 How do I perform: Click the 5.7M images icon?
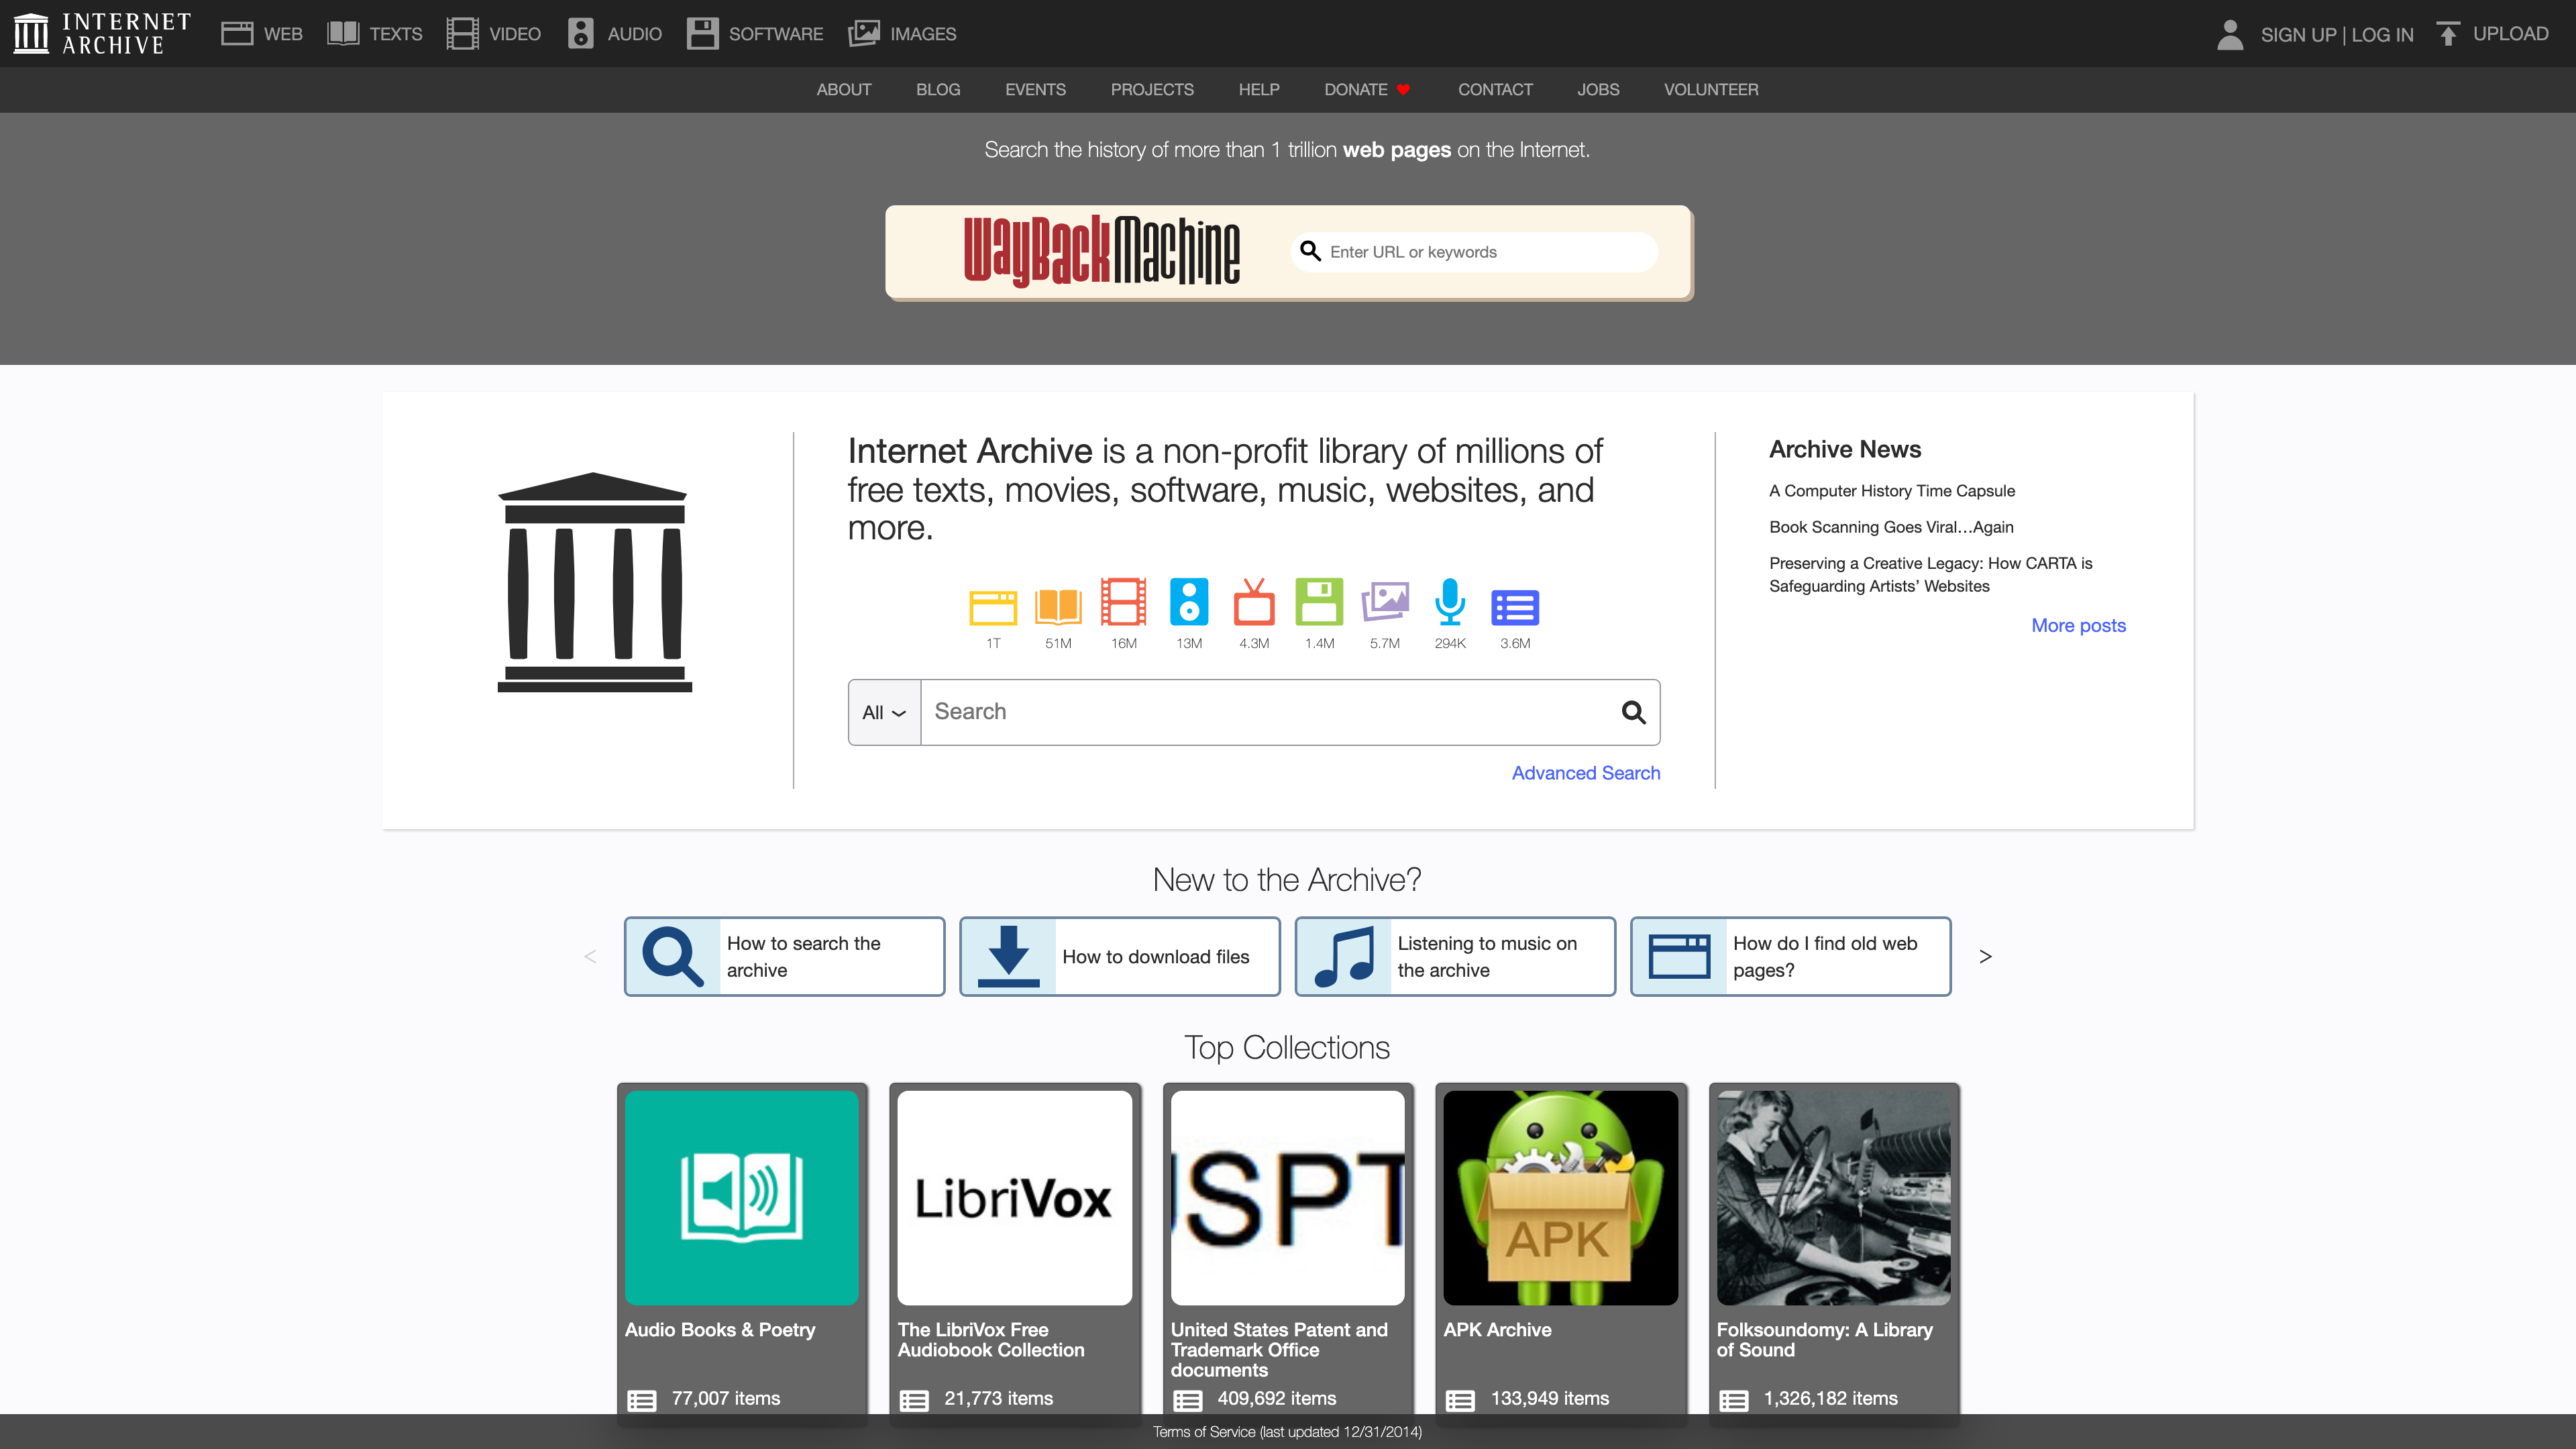click(x=1385, y=603)
